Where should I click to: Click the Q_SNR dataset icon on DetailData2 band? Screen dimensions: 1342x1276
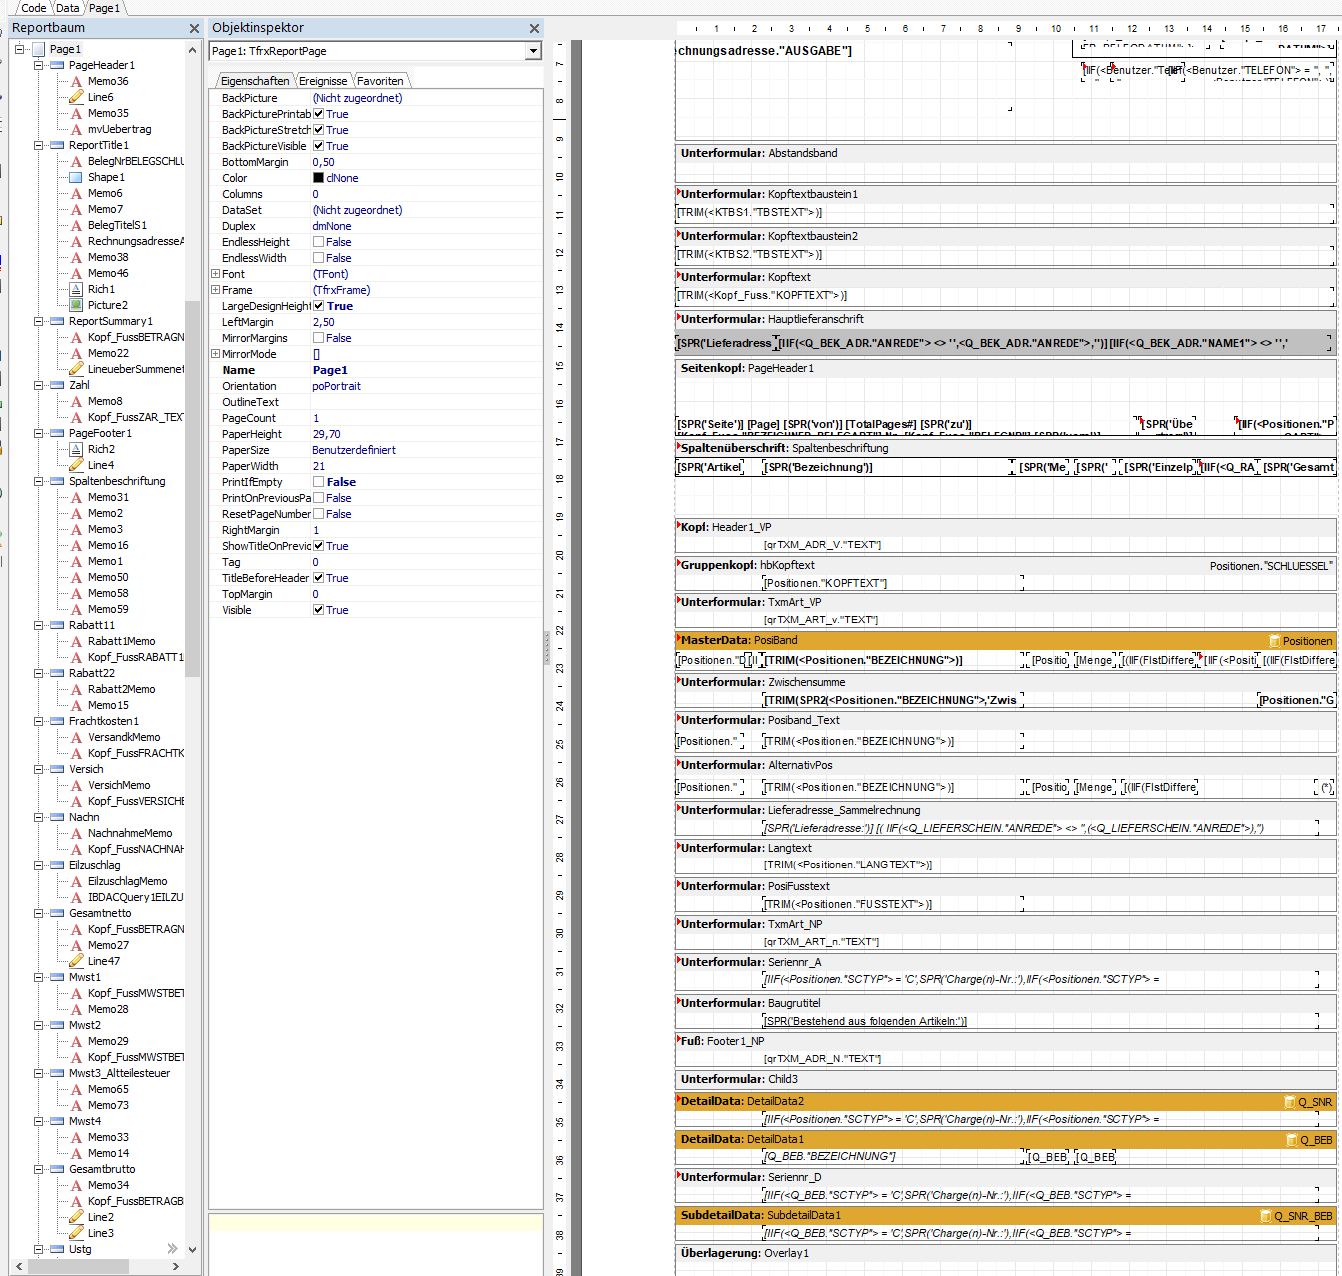[1289, 1102]
